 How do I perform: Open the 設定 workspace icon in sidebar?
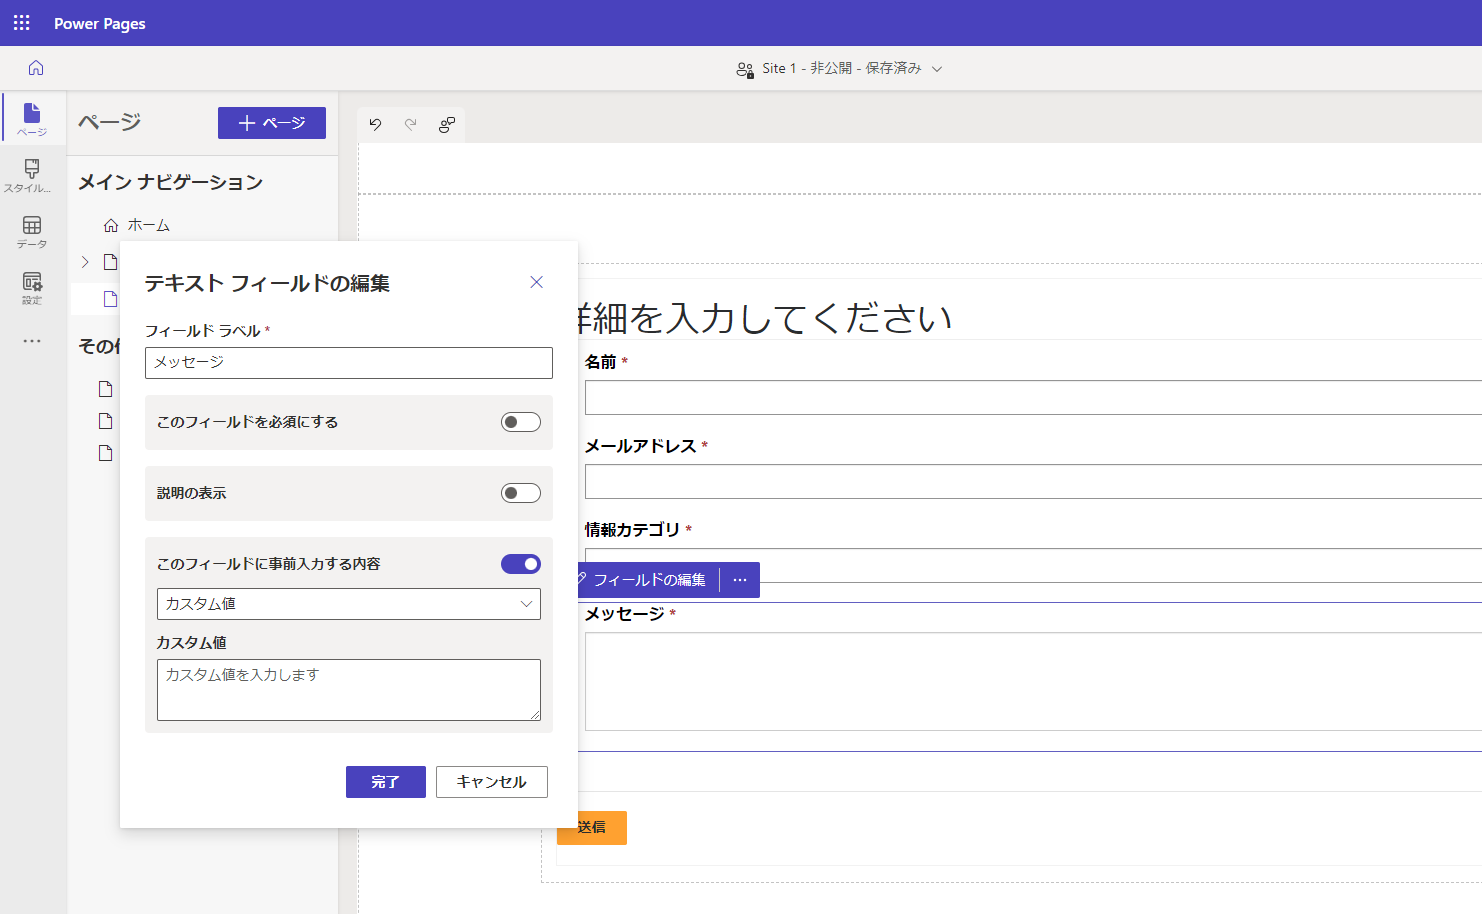tap(31, 288)
